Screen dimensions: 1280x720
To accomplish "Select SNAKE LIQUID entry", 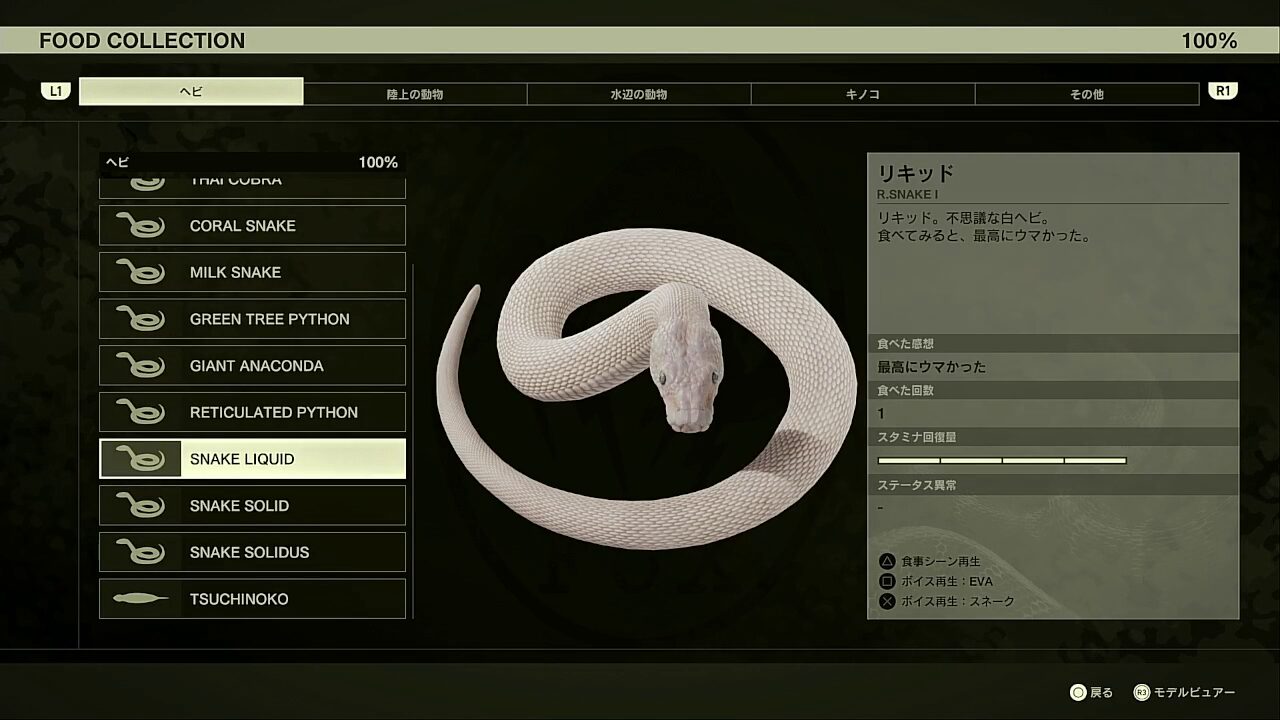I will click(x=252, y=459).
